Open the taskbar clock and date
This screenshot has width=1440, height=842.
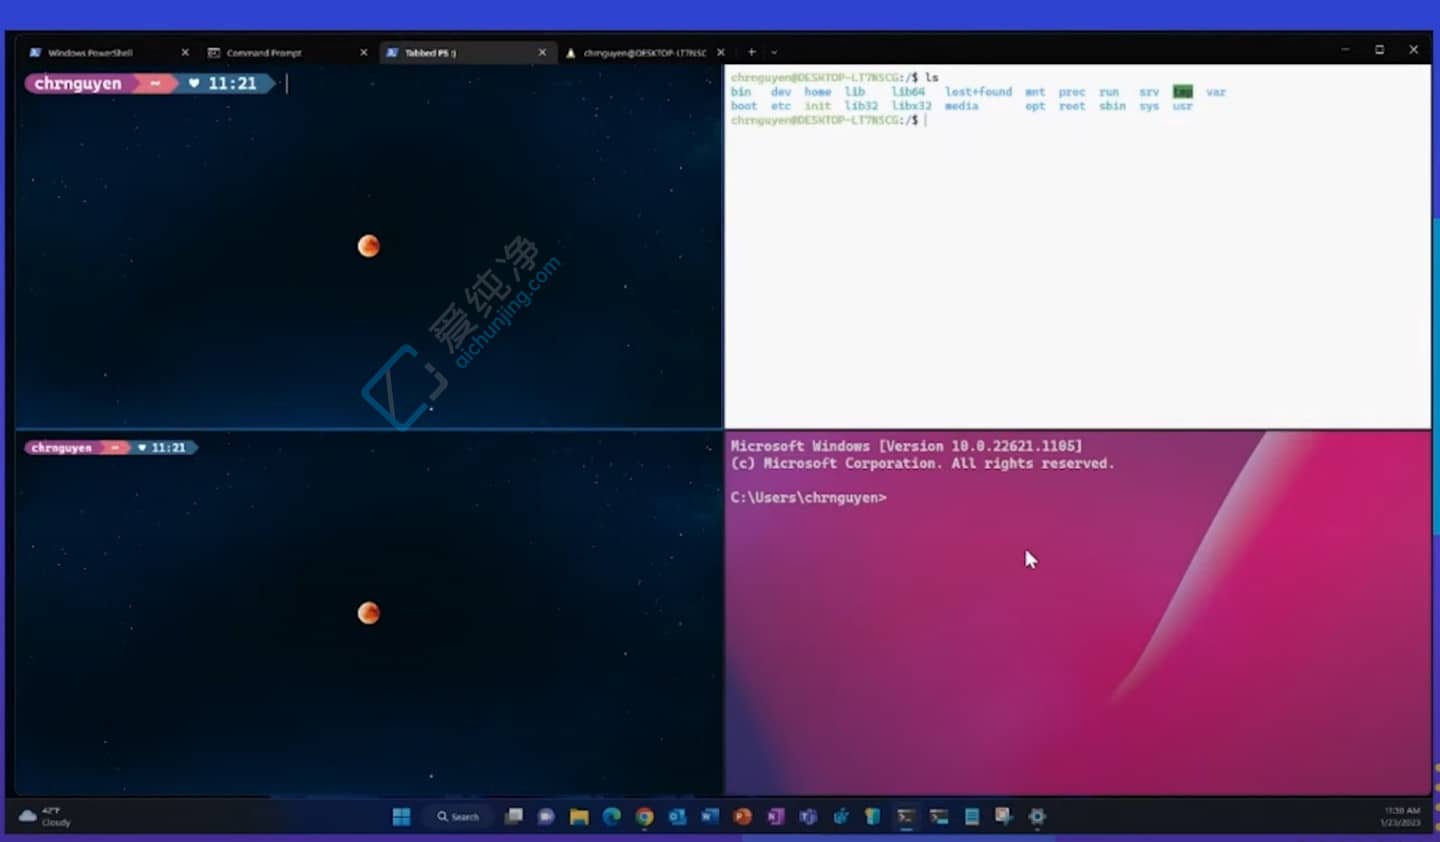pyautogui.click(x=1401, y=817)
